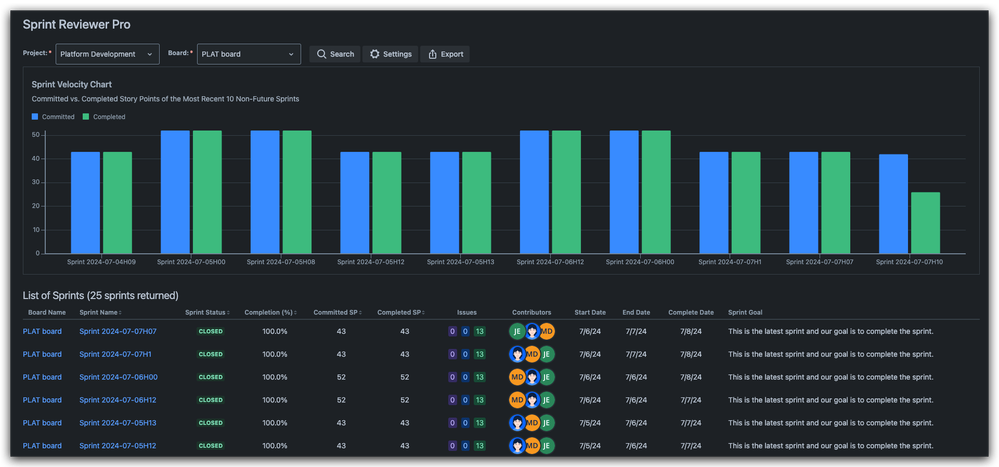Click the MD avatar in Sprint 2024-07-07H1 row
This screenshot has height=467, width=999.
[532, 354]
